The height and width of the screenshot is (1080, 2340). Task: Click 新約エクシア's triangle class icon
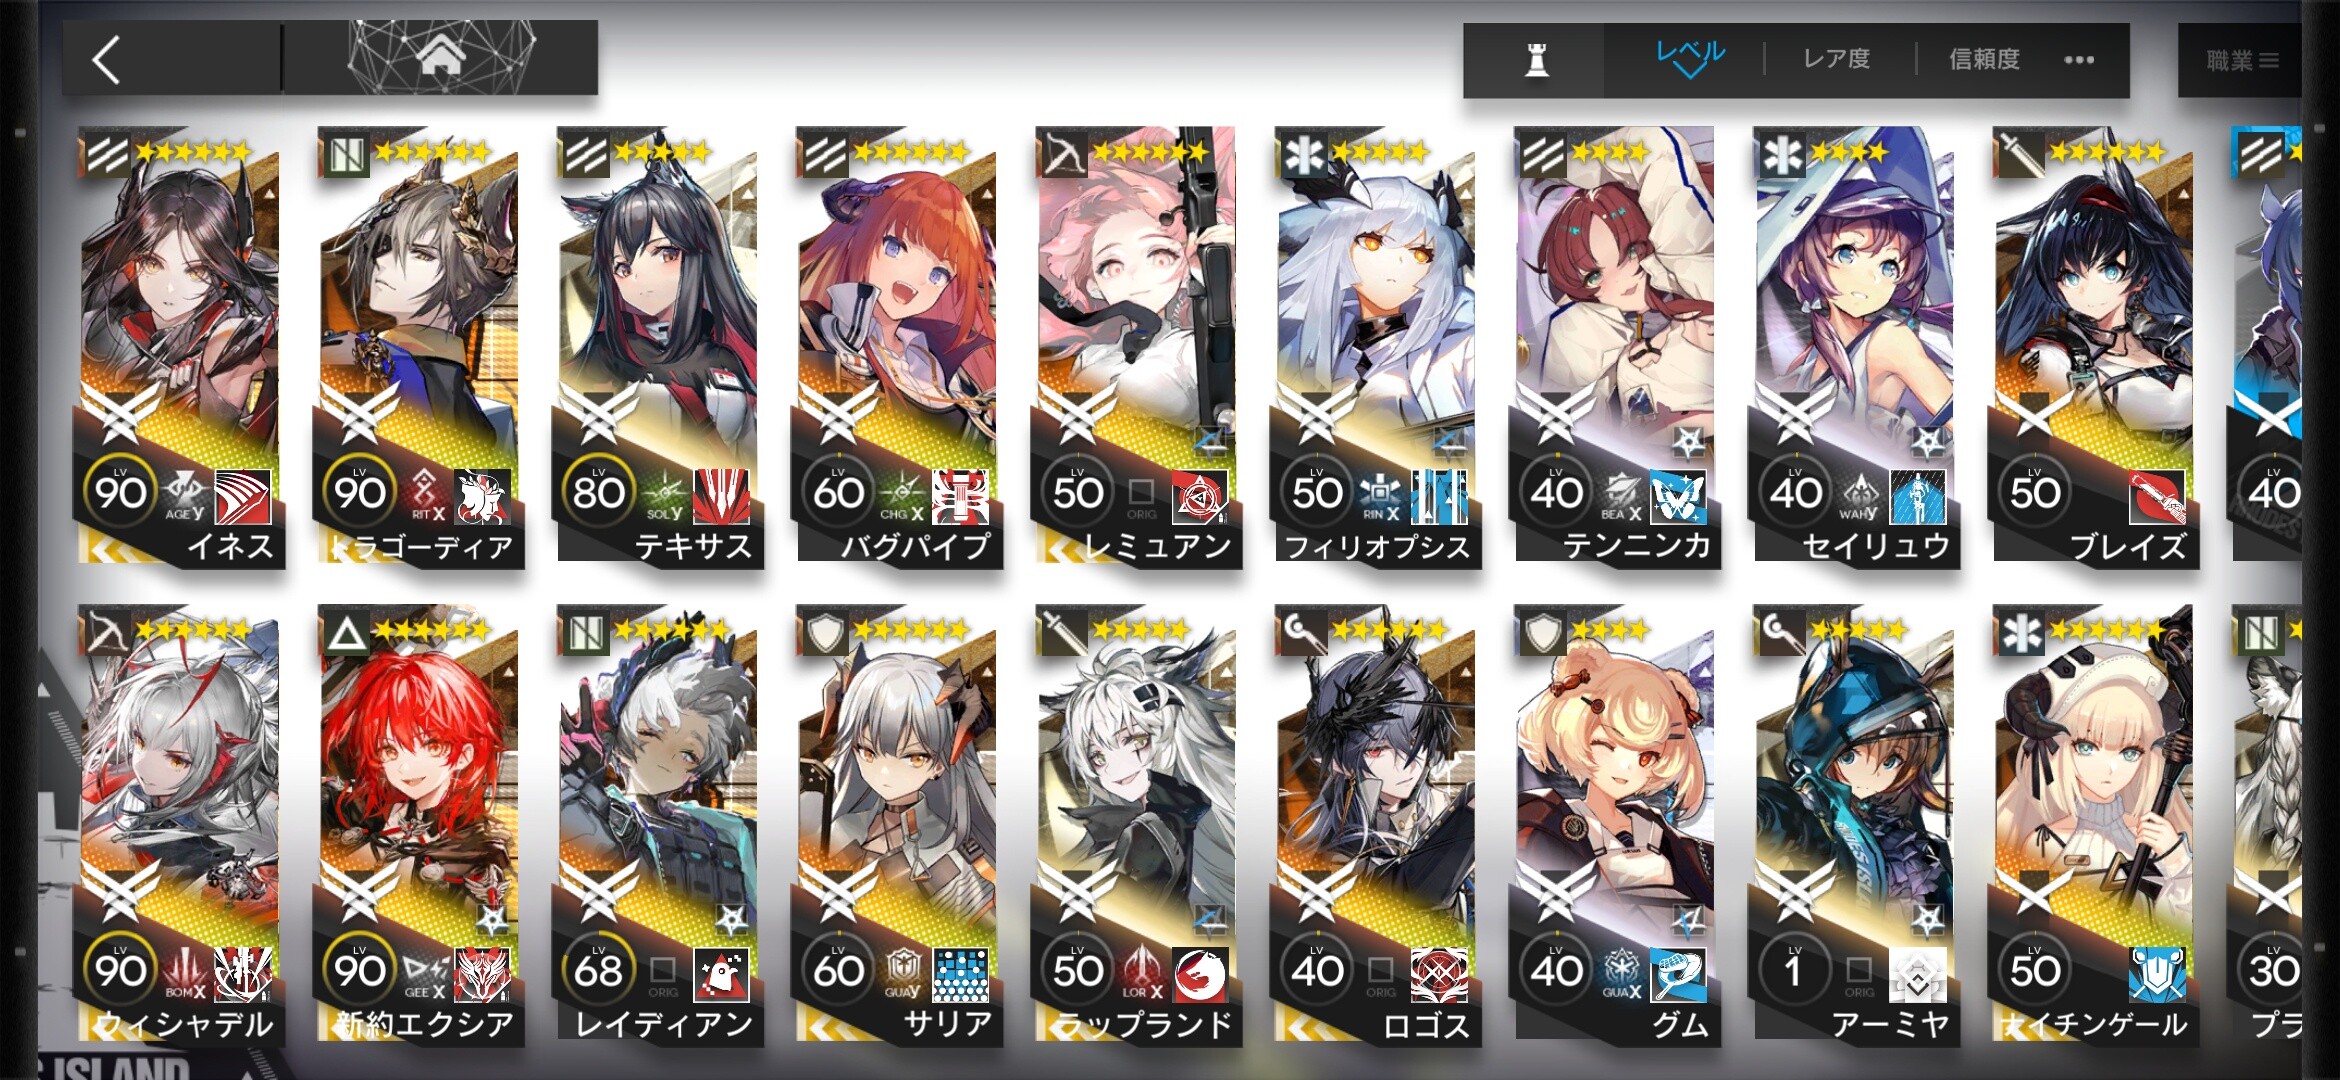(x=347, y=633)
